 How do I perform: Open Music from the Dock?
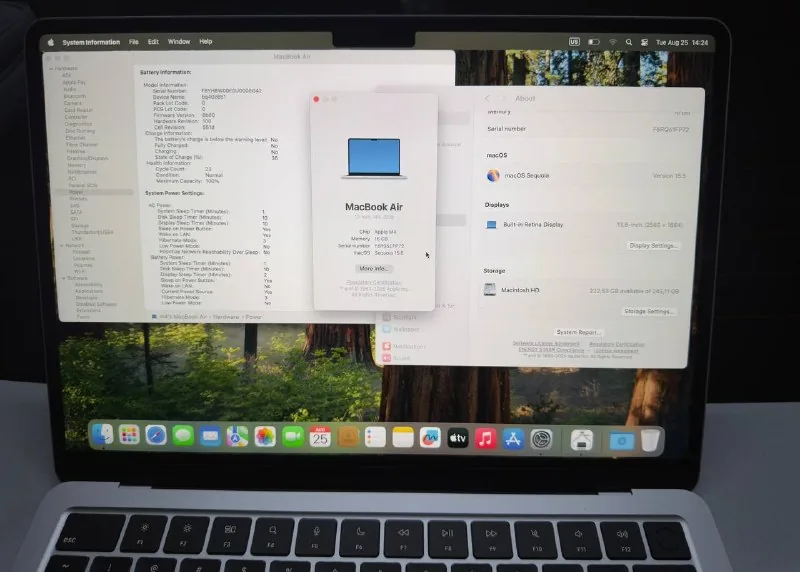click(x=485, y=438)
